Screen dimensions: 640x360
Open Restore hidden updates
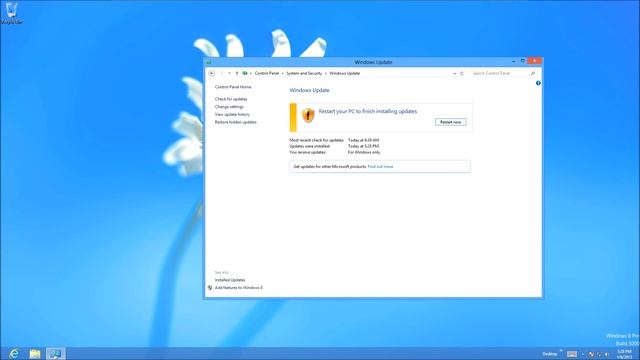236,122
